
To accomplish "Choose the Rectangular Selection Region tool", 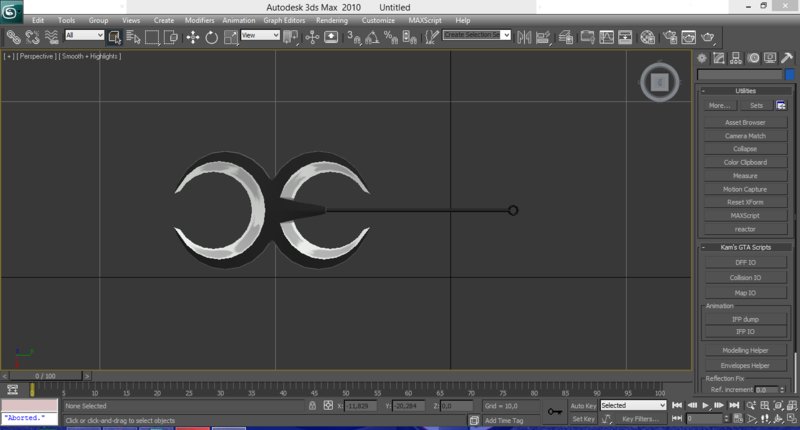I will pos(152,37).
